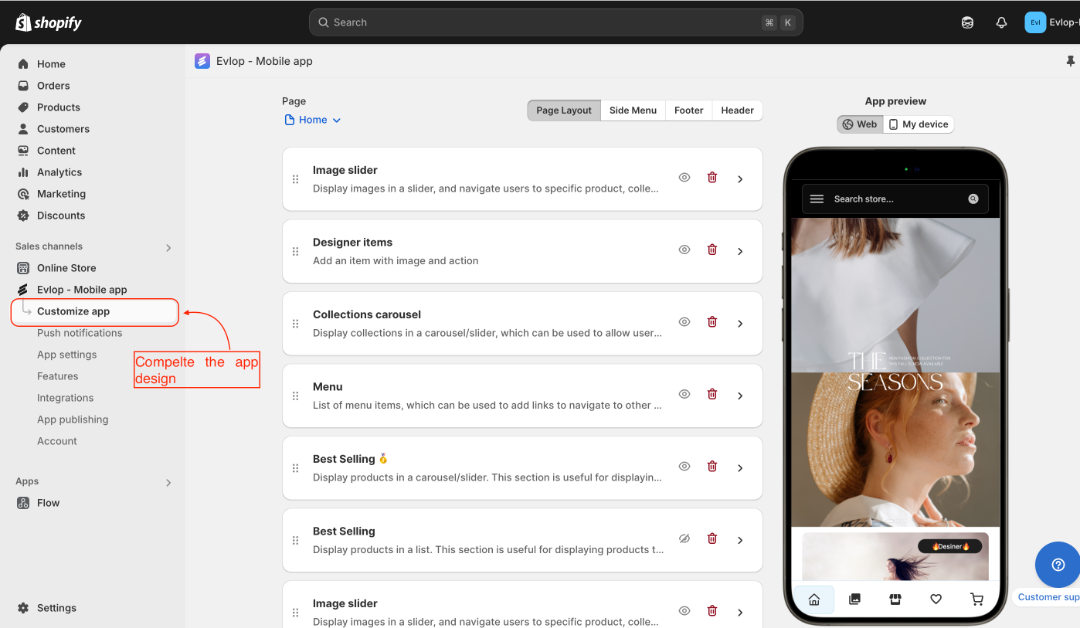The width and height of the screenshot is (1080, 628).
Task: Click the Search field in the top bar
Action: (556, 21)
